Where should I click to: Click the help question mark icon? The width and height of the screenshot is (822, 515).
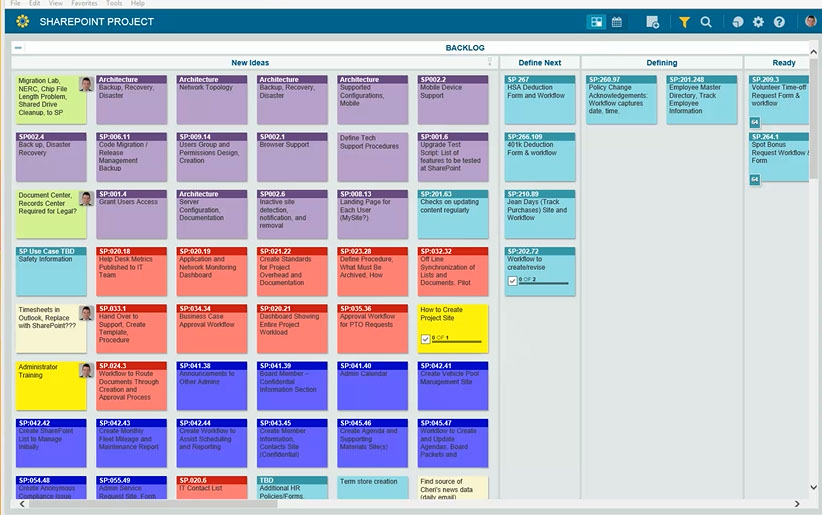[x=779, y=21]
